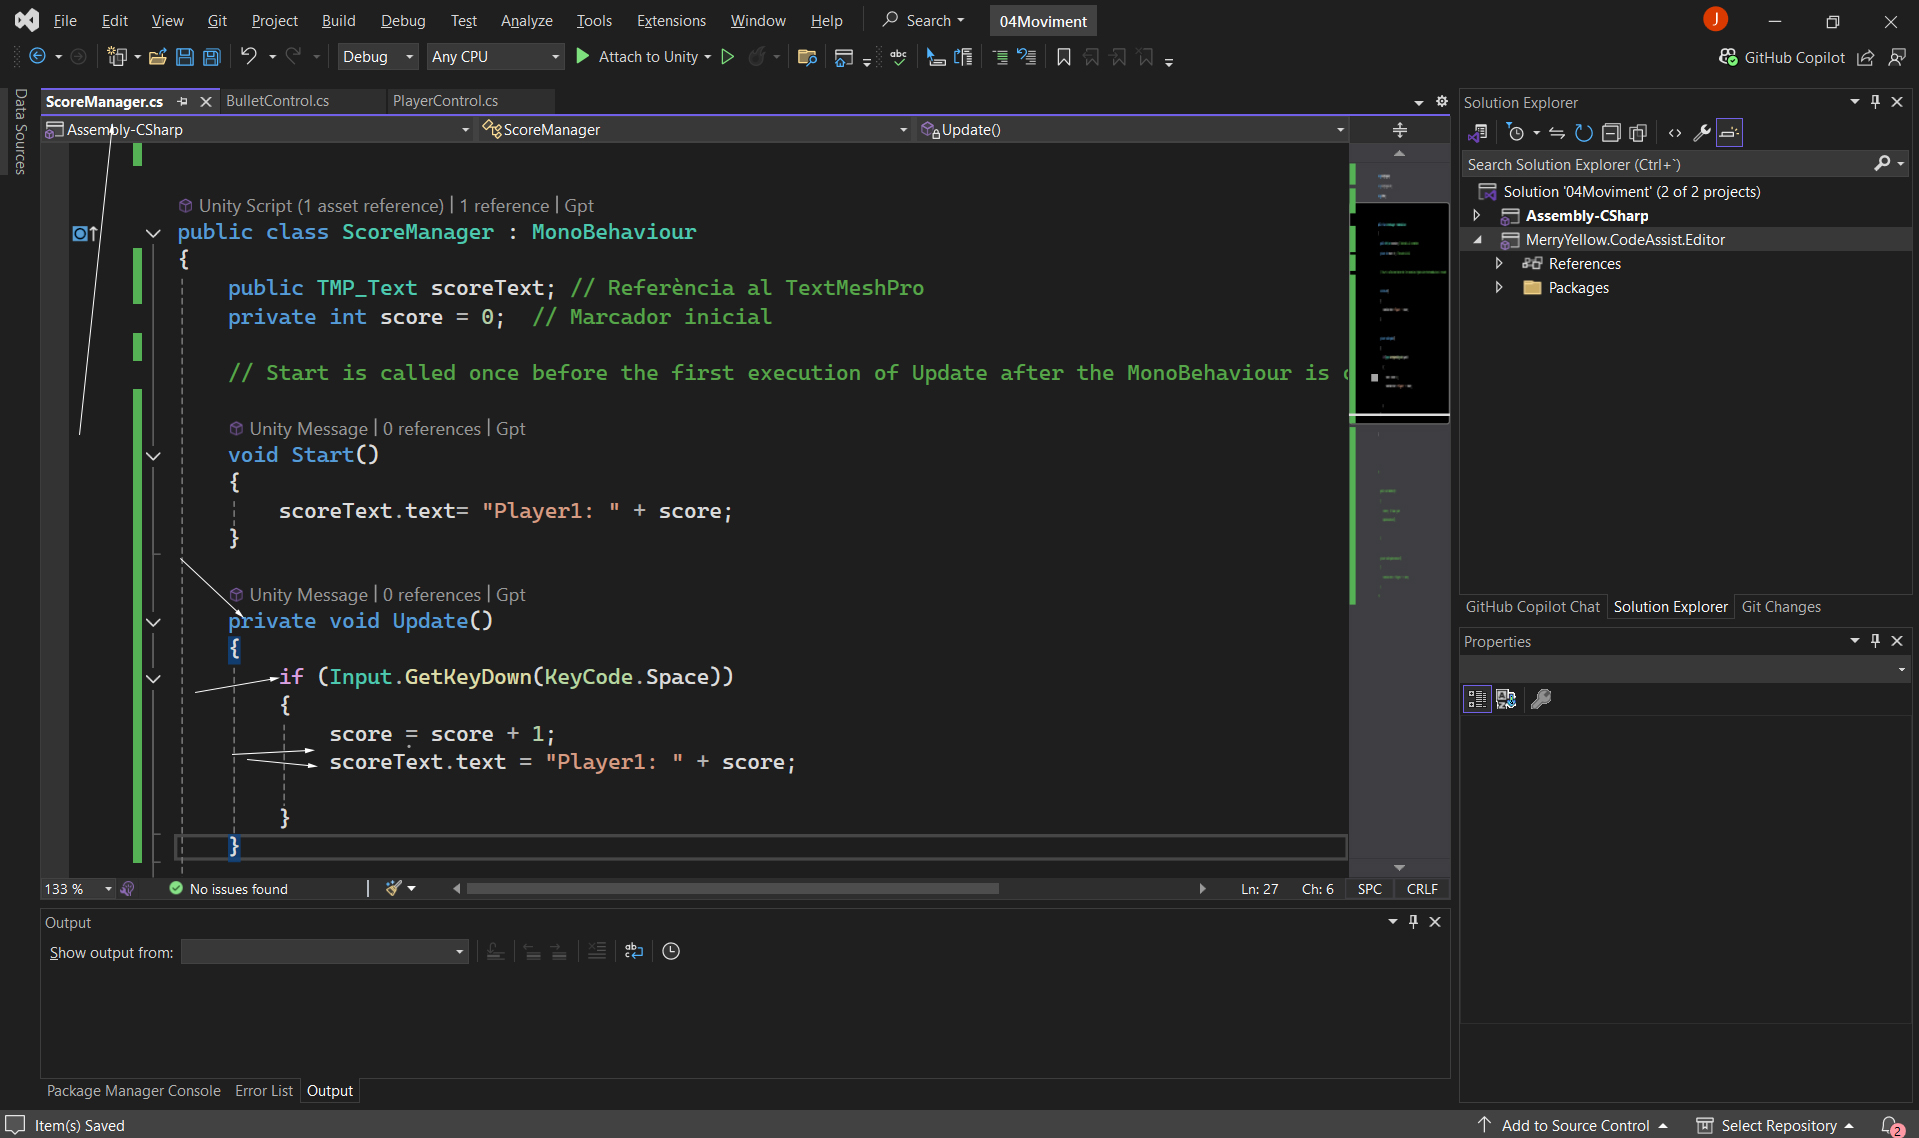Open Properties wrench icon in Solution Explorer
The image size is (1919, 1138).
tap(1701, 133)
